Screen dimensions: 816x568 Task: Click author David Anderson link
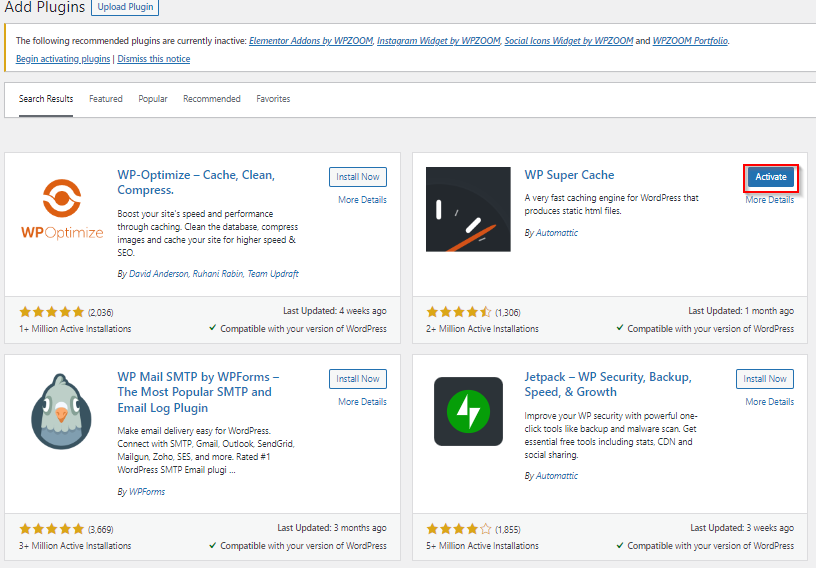tap(158, 274)
